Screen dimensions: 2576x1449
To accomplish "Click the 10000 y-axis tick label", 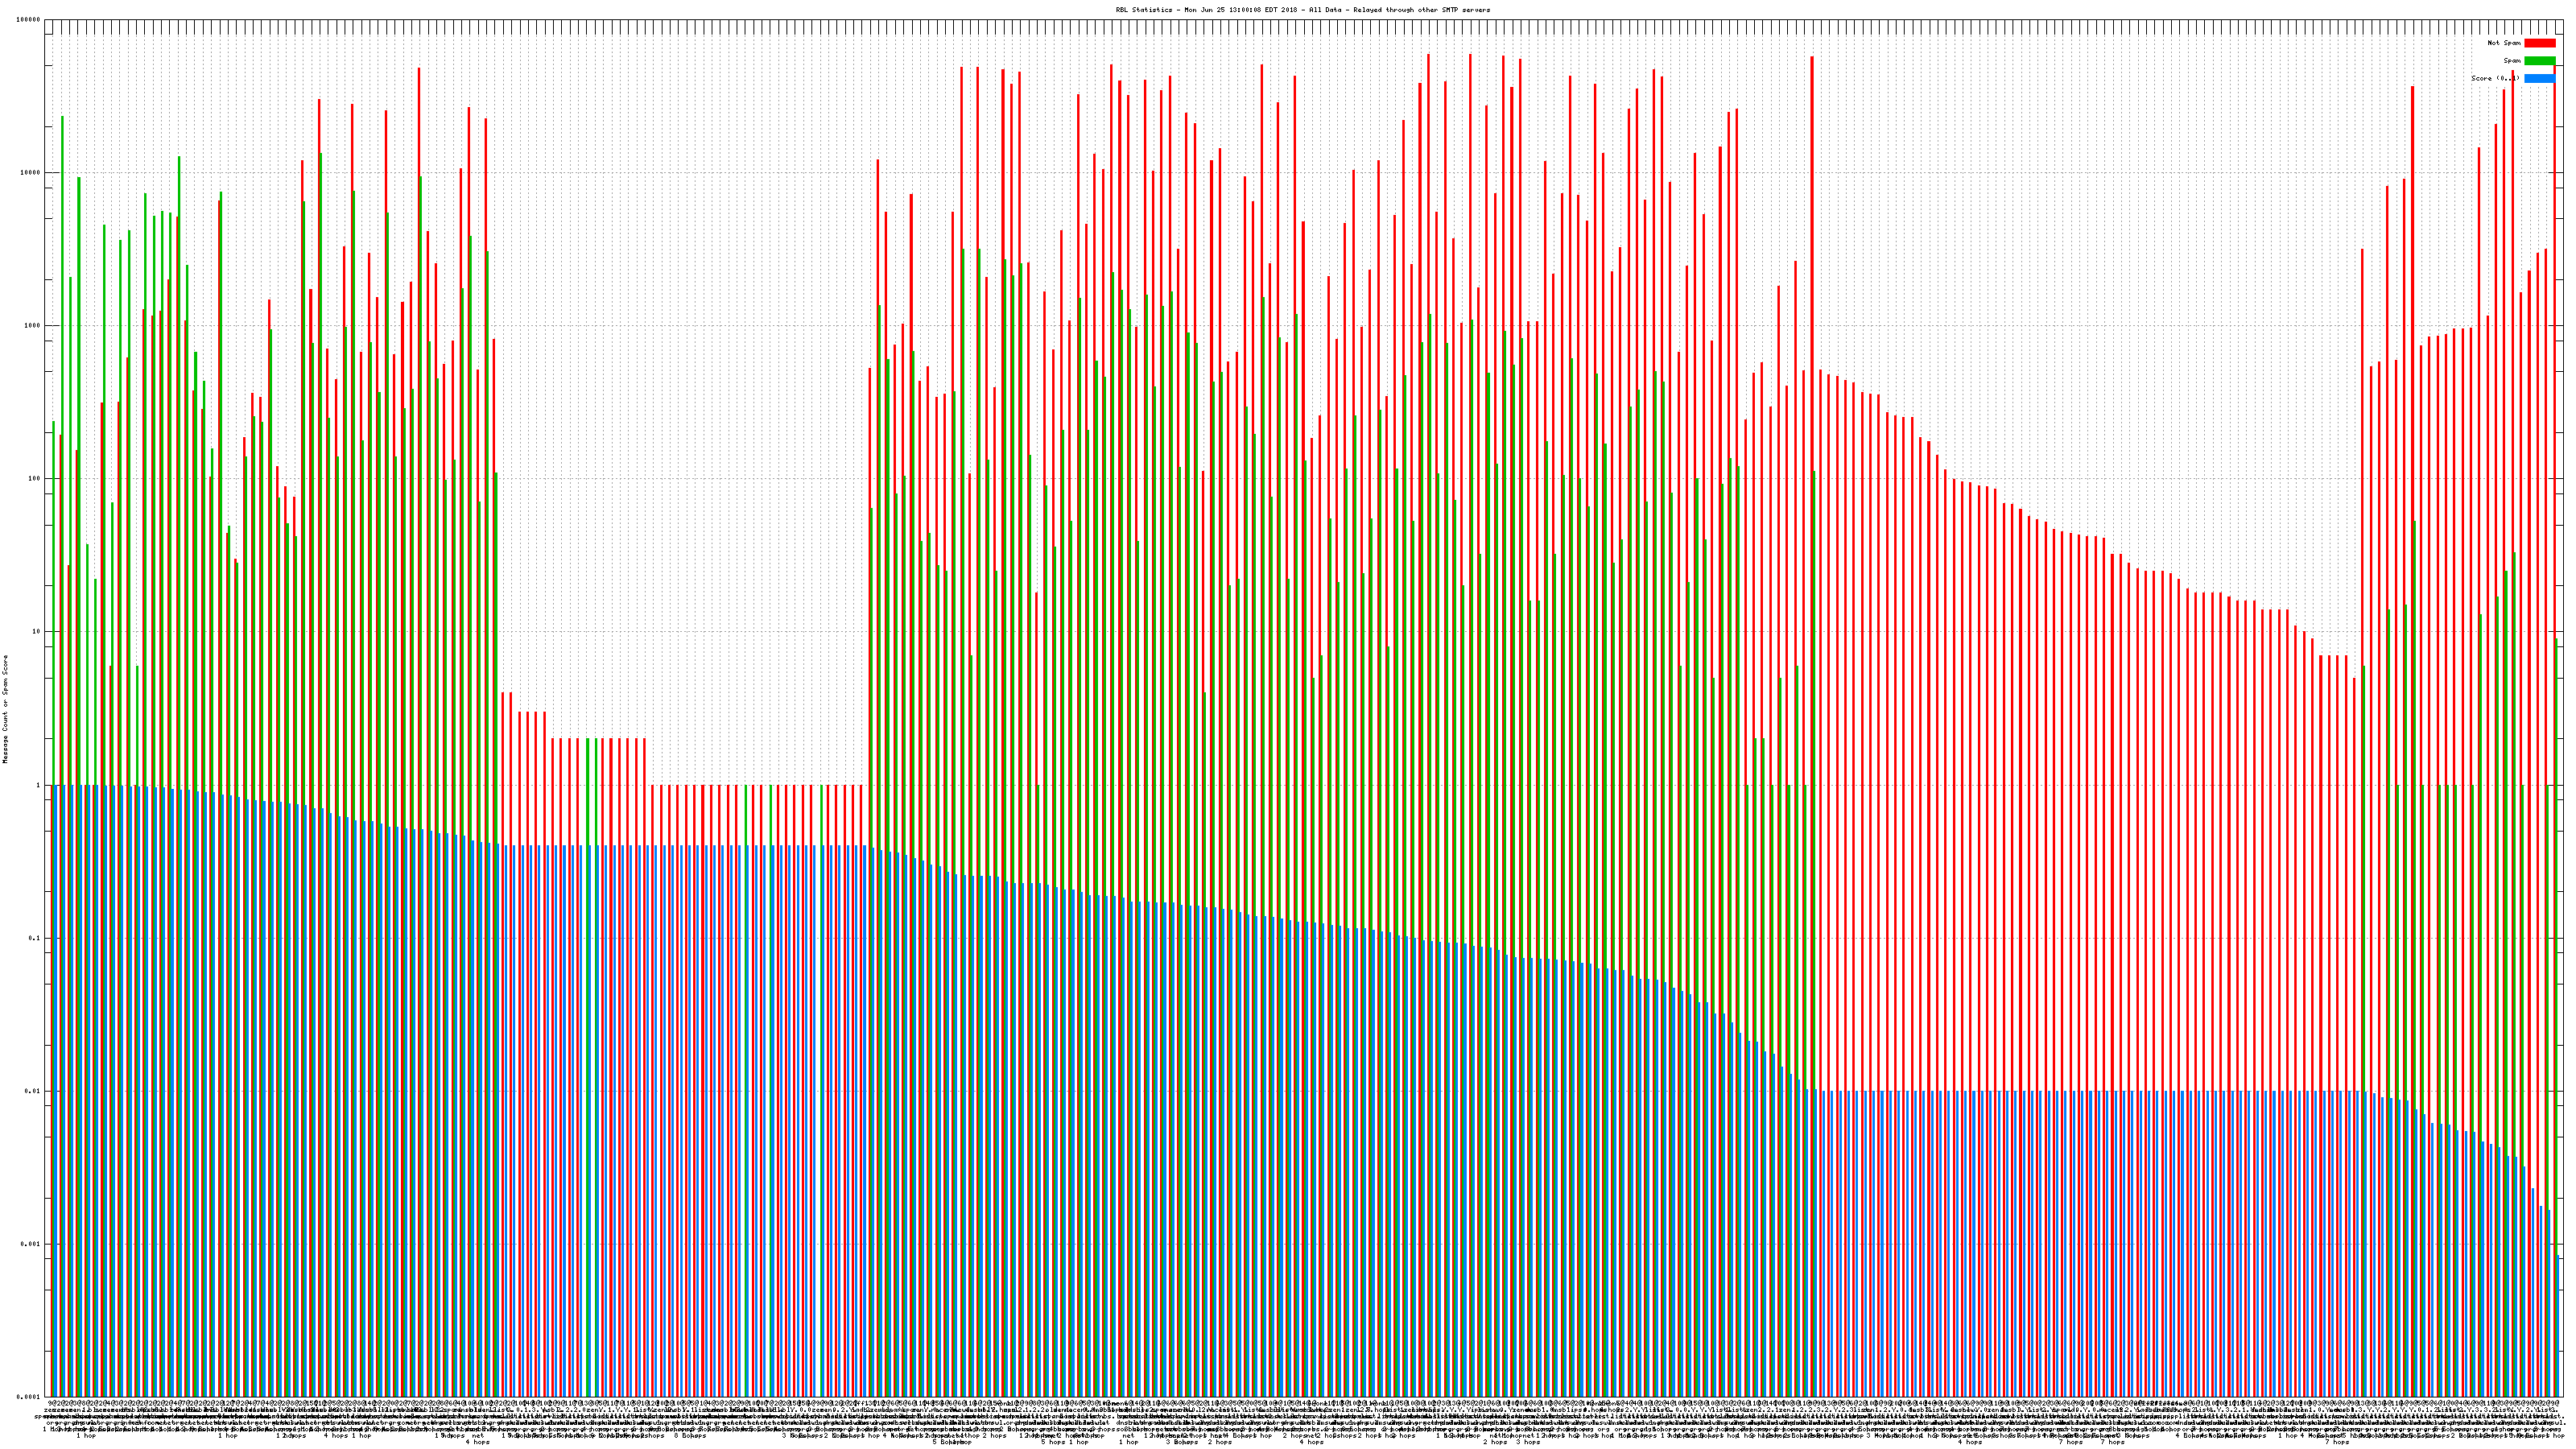I will pyautogui.click(x=31, y=173).
